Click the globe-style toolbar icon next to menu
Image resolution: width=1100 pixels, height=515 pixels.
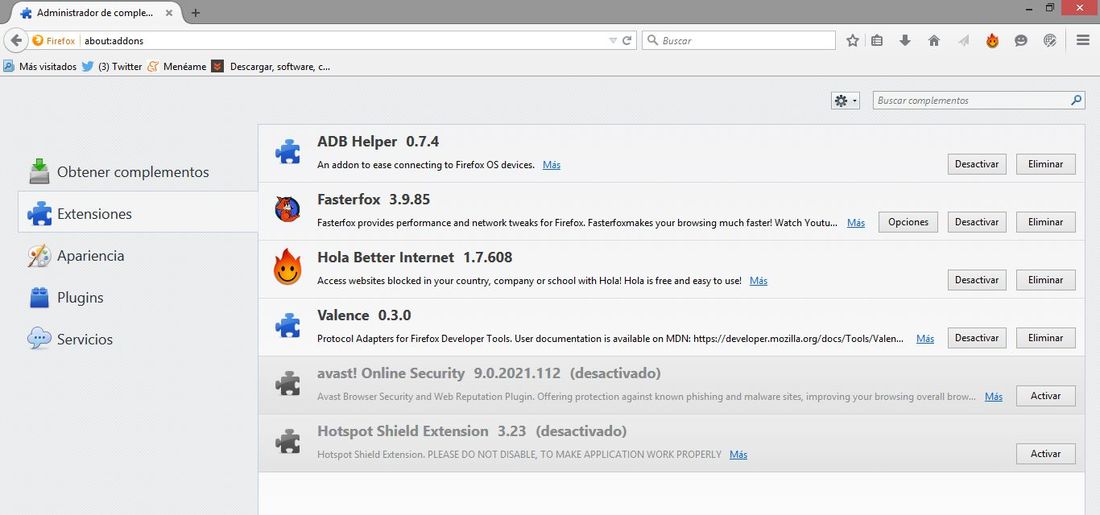pyautogui.click(x=1049, y=41)
